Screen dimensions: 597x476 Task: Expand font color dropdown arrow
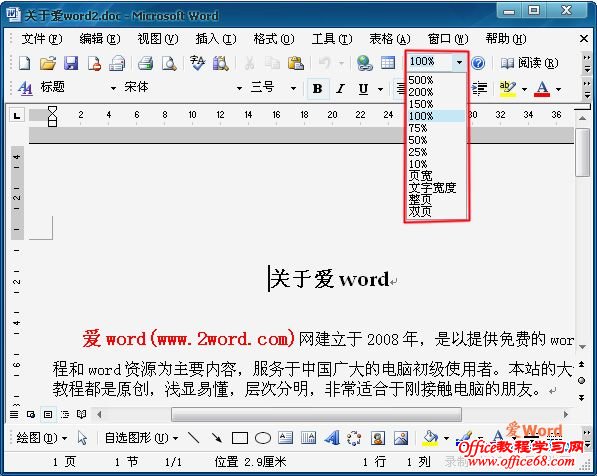tap(558, 89)
